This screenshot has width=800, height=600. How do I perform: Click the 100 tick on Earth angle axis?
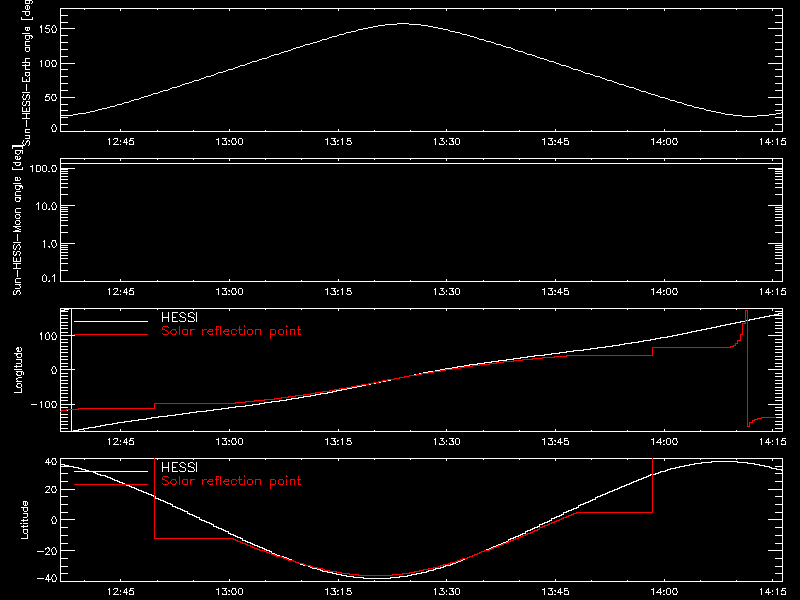(x=47, y=64)
